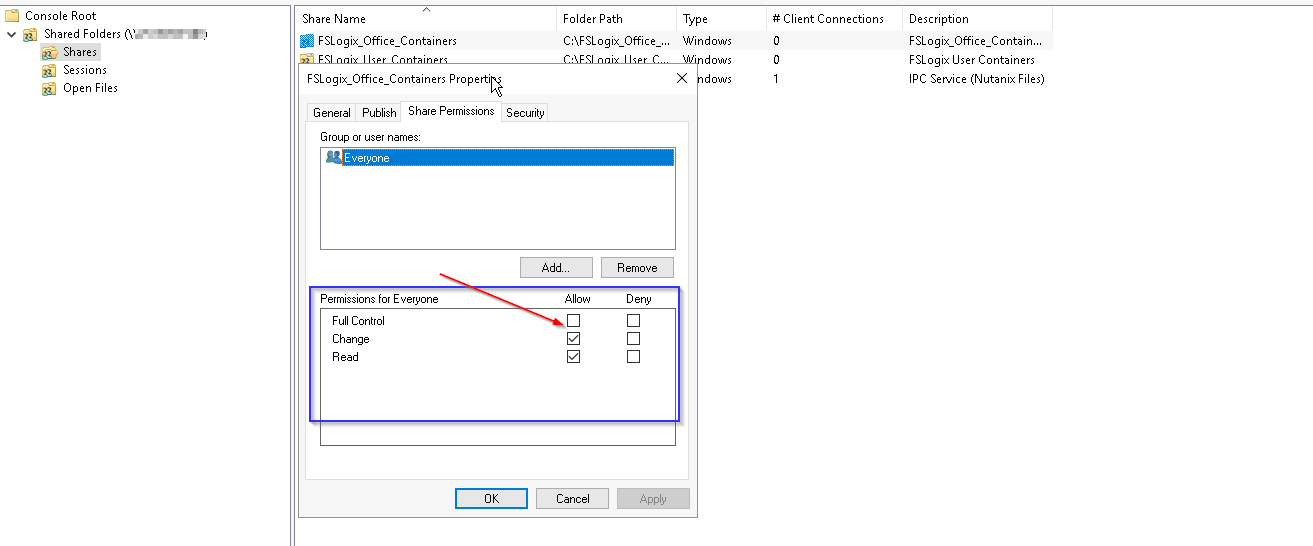Click the Open Files folder icon
Image resolution: width=1313 pixels, height=546 pixels.
click(x=49, y=88)
